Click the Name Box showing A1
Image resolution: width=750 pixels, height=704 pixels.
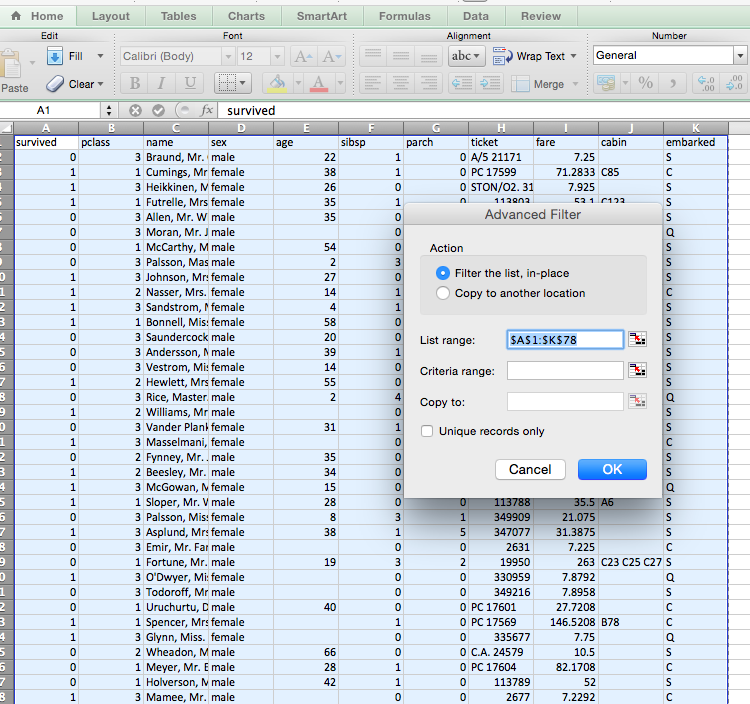50,110
